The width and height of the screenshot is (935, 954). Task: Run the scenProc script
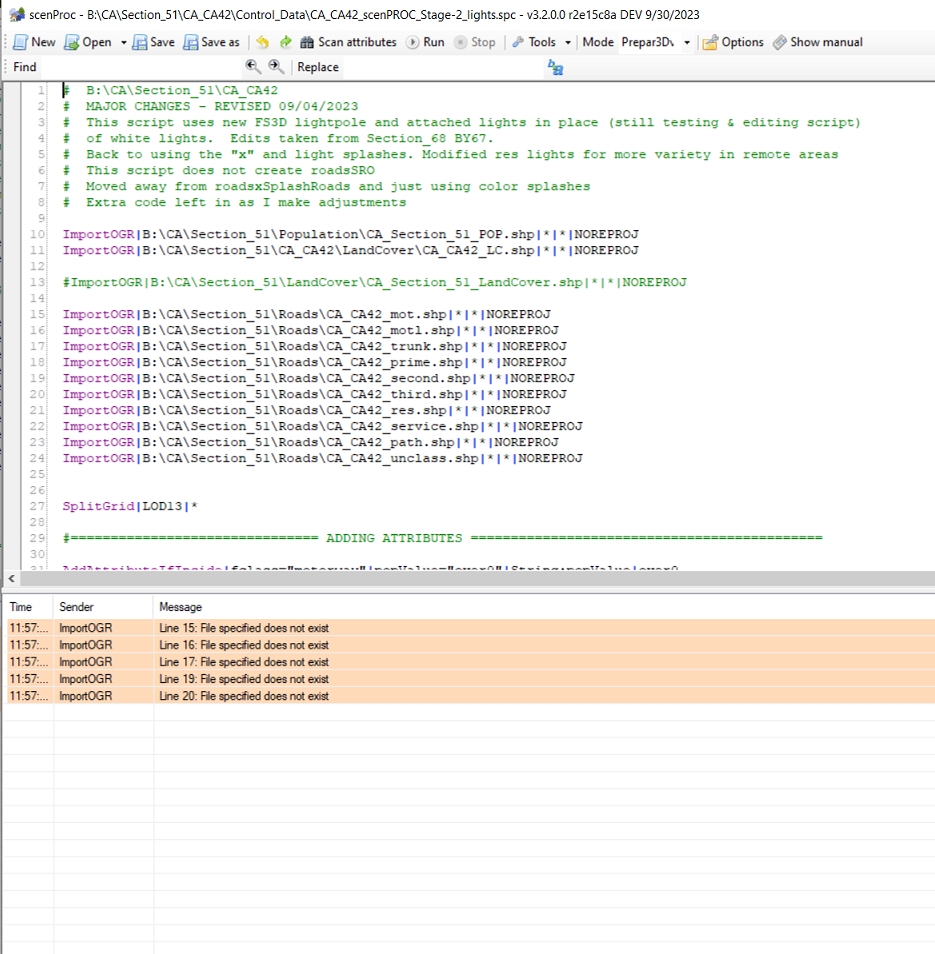tap(426, 42)
